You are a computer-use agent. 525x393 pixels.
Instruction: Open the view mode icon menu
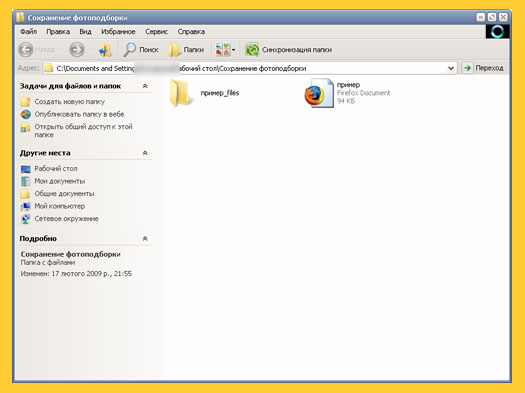point(225,50)
